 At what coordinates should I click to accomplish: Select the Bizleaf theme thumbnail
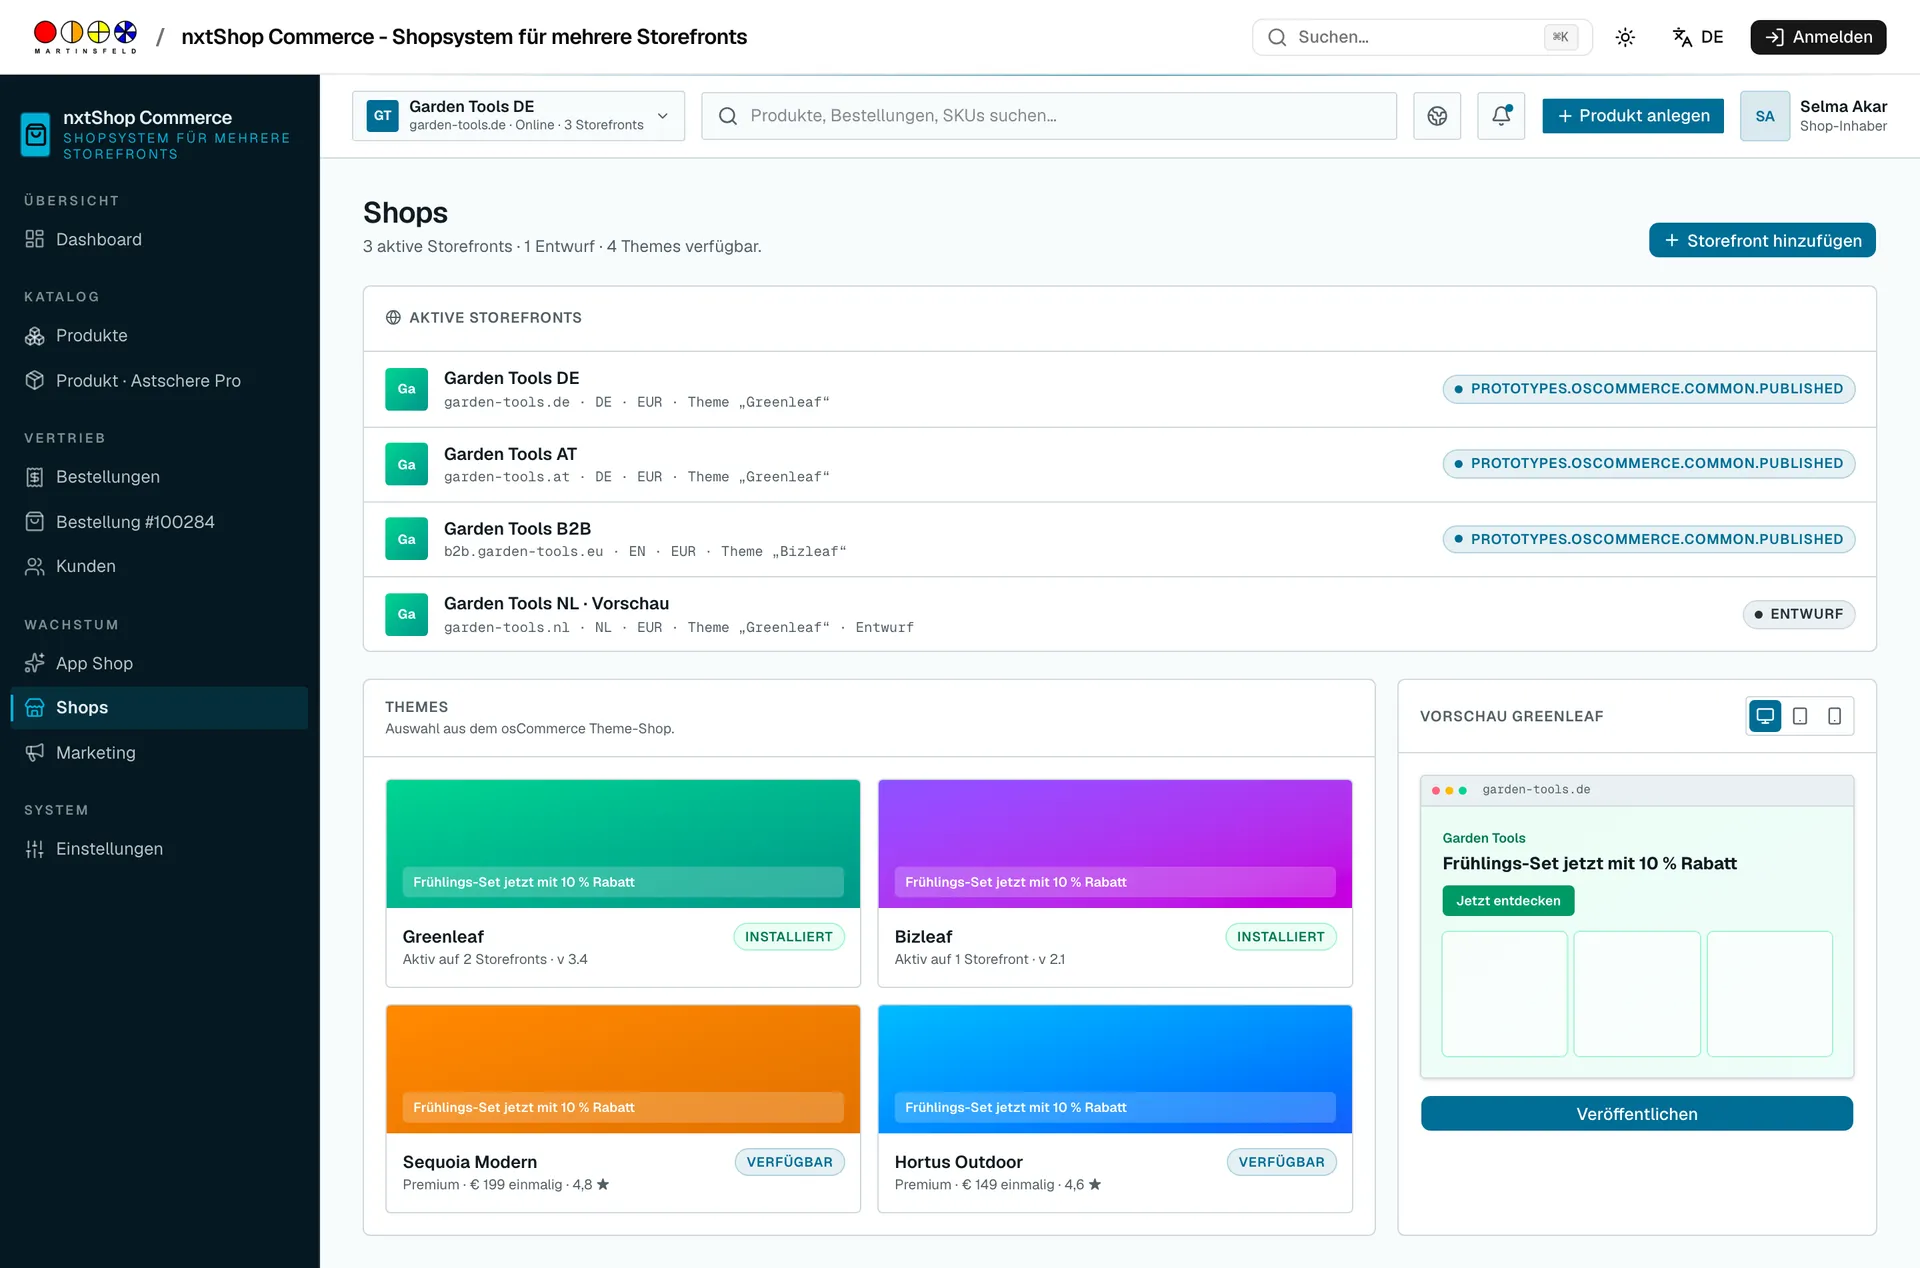pos(1115,844)
